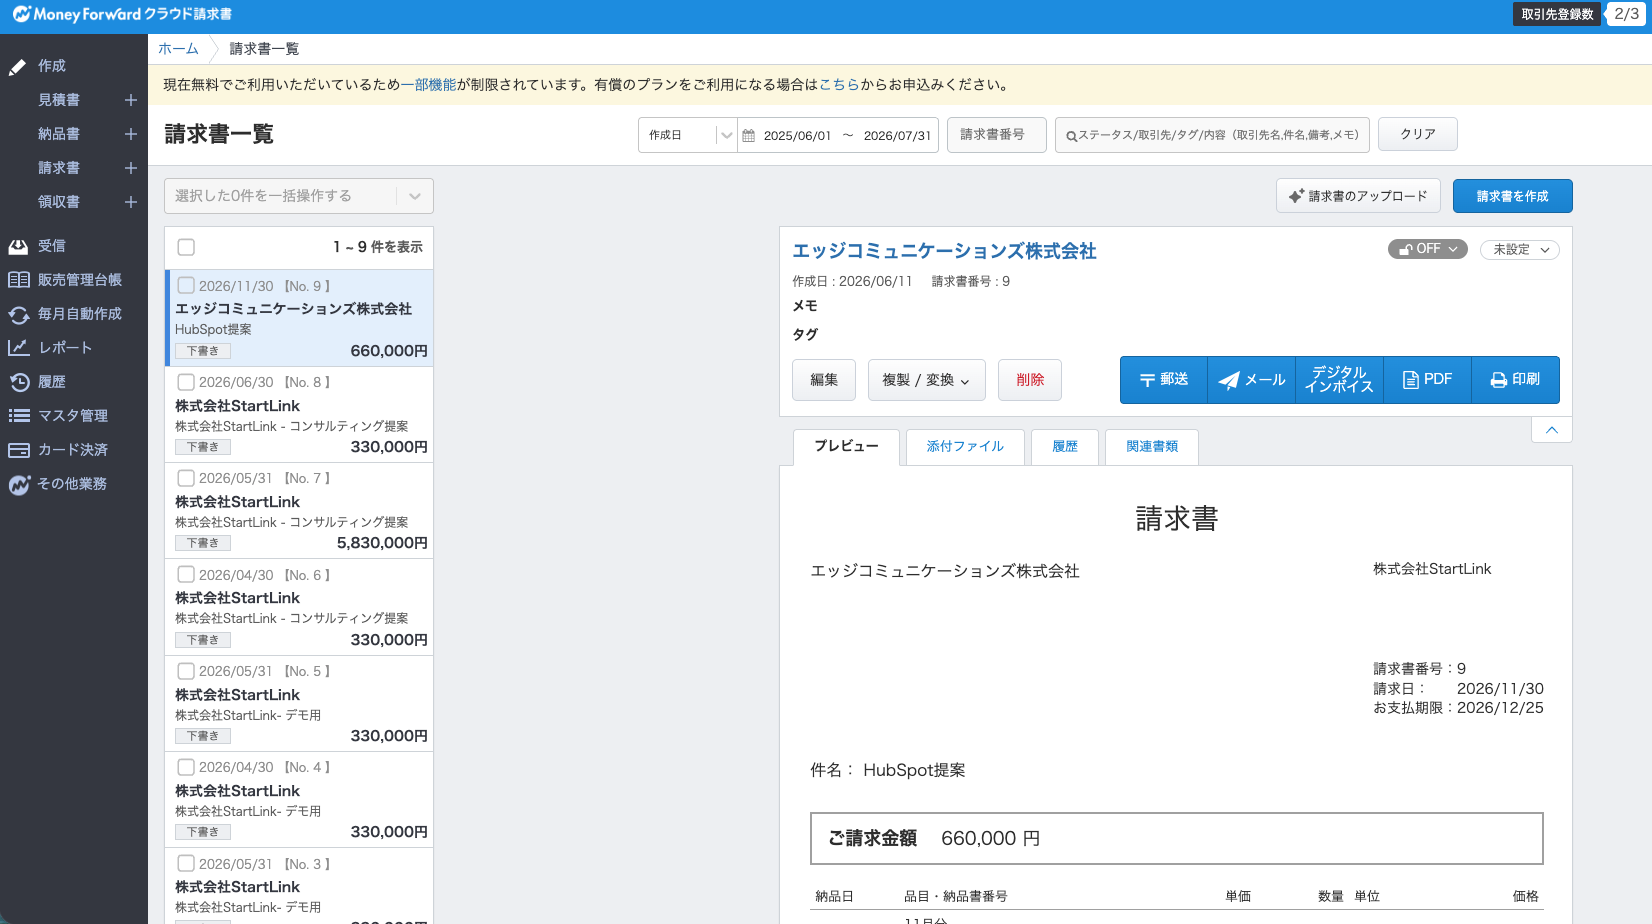This screenshot has height=924, width=1652.
Task: Click the 受信 inbox icon
Action: pyautogui.click(x=18, y=246)
